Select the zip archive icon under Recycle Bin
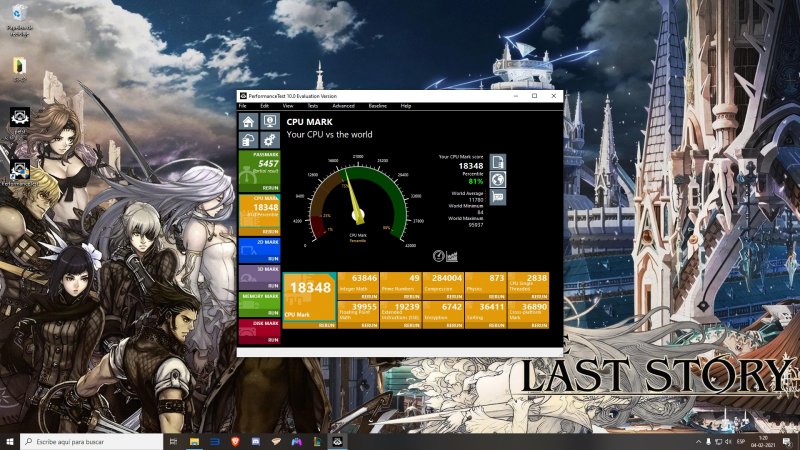Image resolution: width=800 pixels, height=450 pixels. click(x=20, y=69)
